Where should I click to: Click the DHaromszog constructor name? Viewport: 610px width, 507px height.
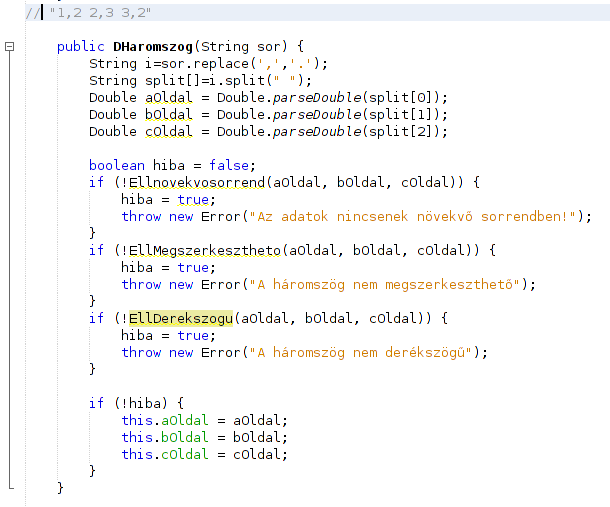pyautogui.click(x=148, y=47)
